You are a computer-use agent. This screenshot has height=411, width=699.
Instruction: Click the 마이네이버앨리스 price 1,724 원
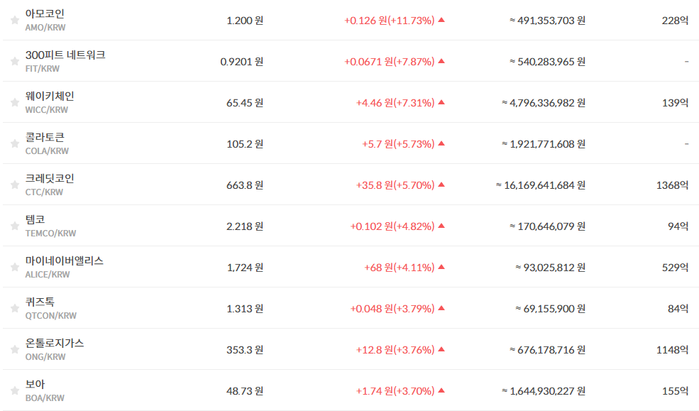(245, 267)
